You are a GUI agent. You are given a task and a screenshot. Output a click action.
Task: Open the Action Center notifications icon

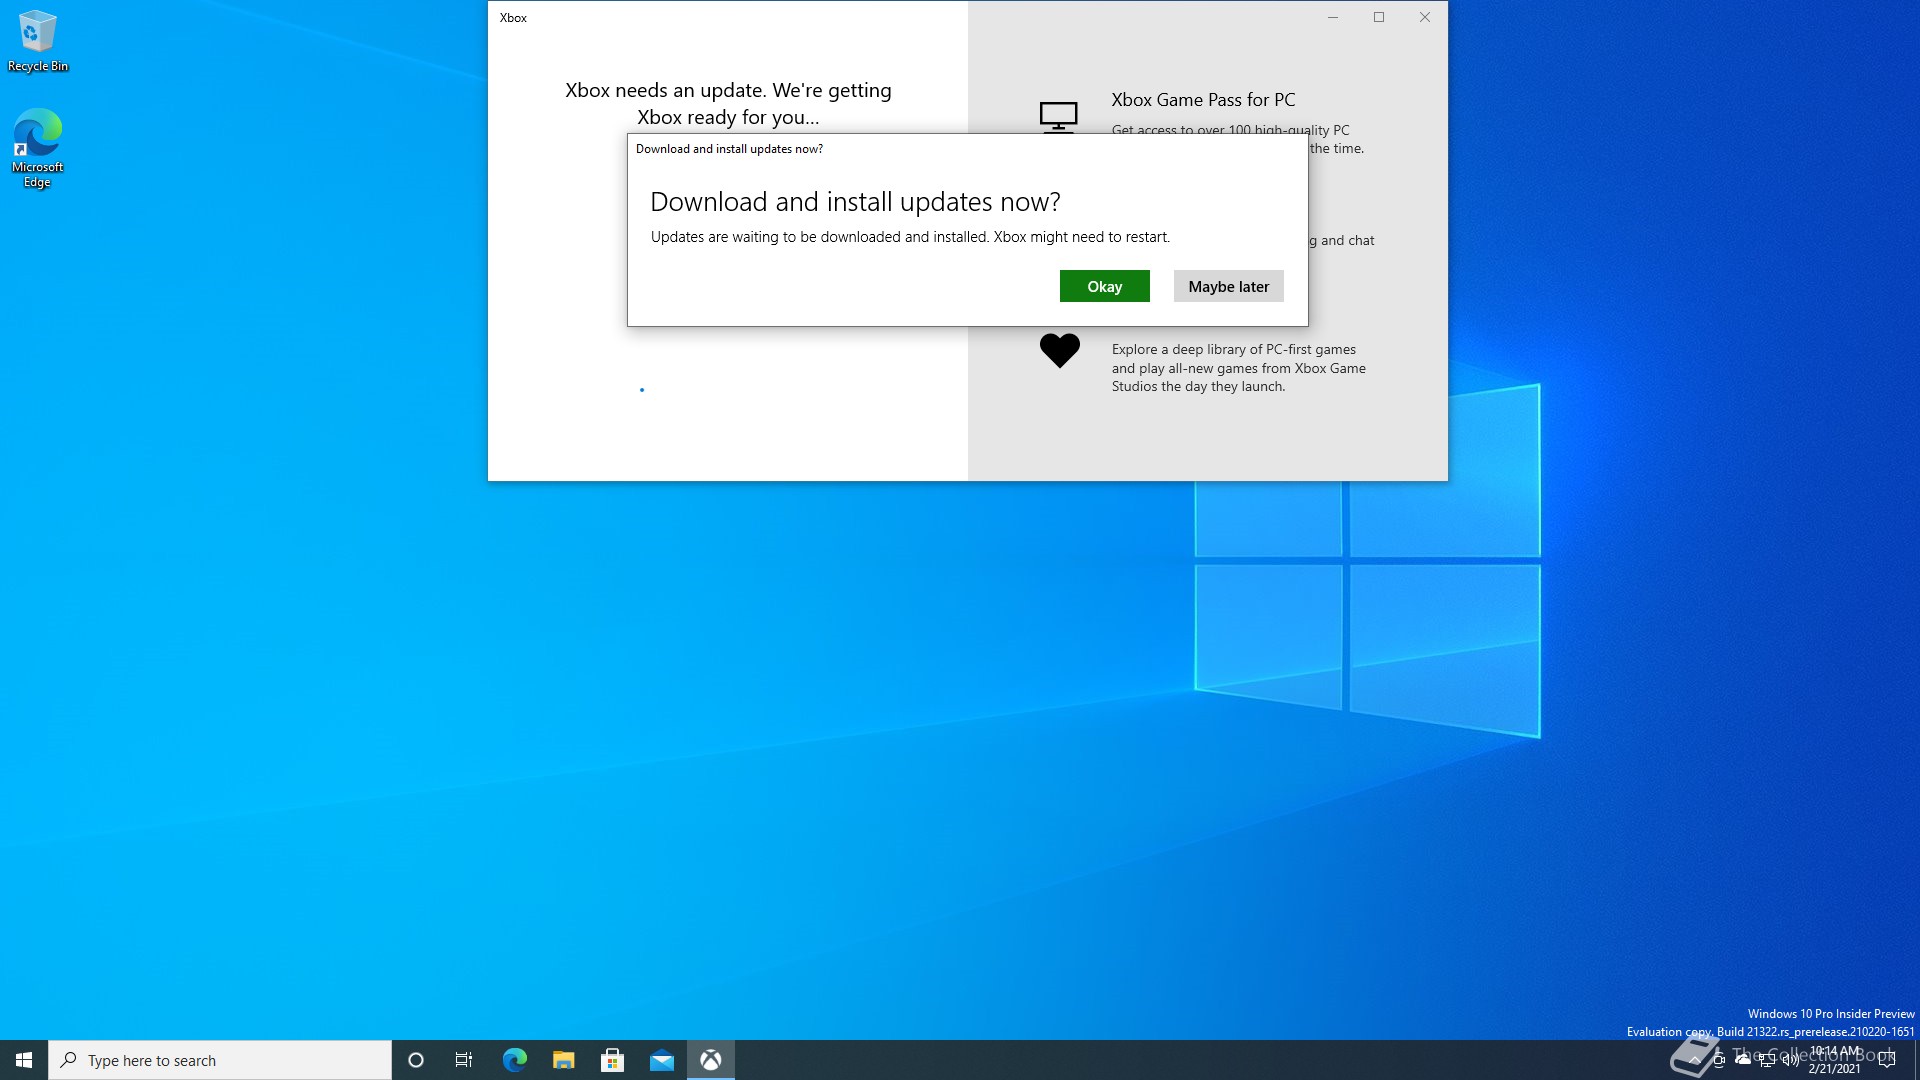tap(1887, 1060)
